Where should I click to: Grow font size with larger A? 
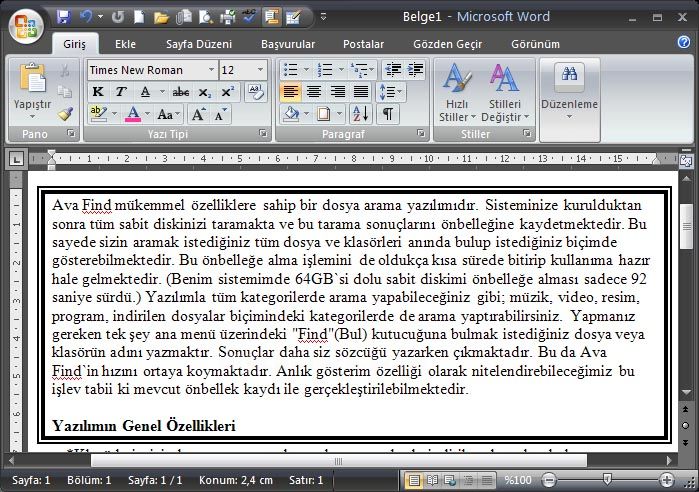[197, 115]
